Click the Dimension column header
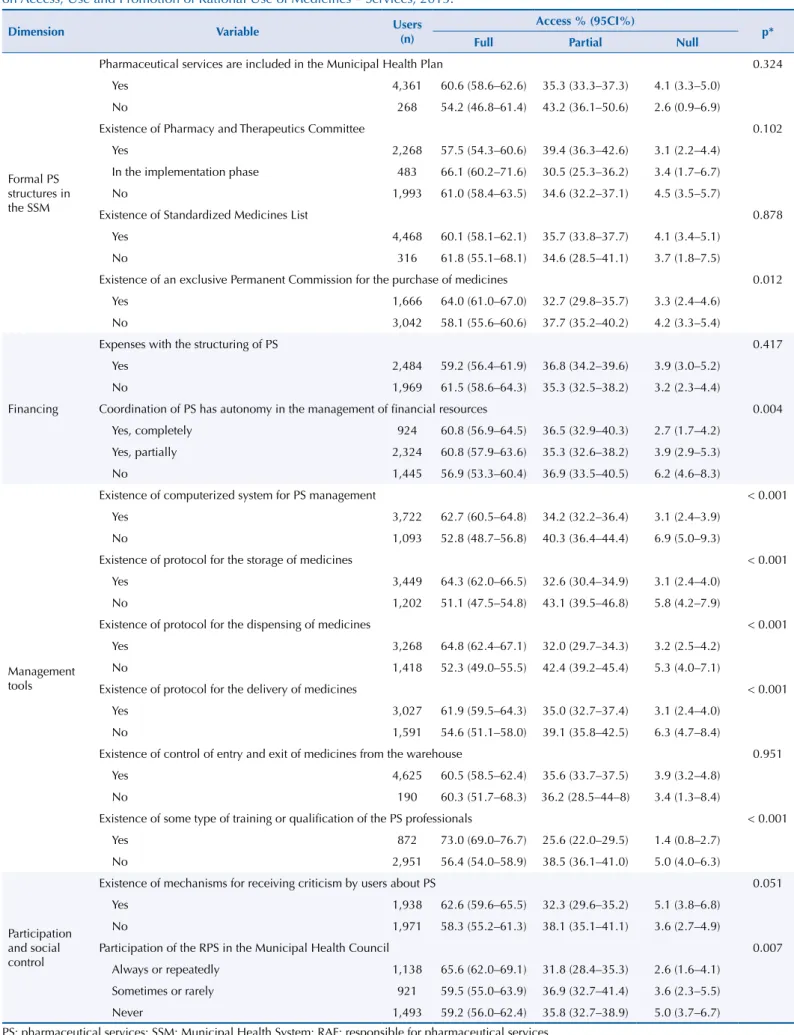The image size is (794, 1035). click(36, 32)
